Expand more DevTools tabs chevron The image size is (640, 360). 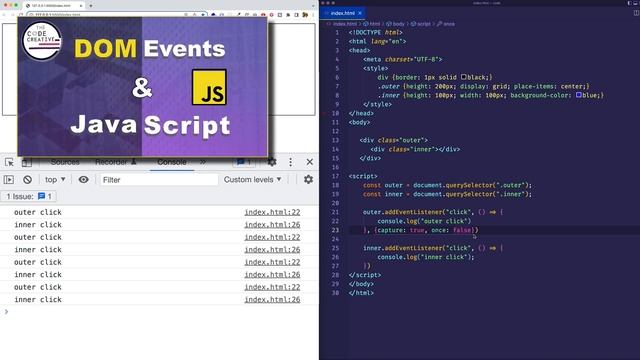point(203,162)
